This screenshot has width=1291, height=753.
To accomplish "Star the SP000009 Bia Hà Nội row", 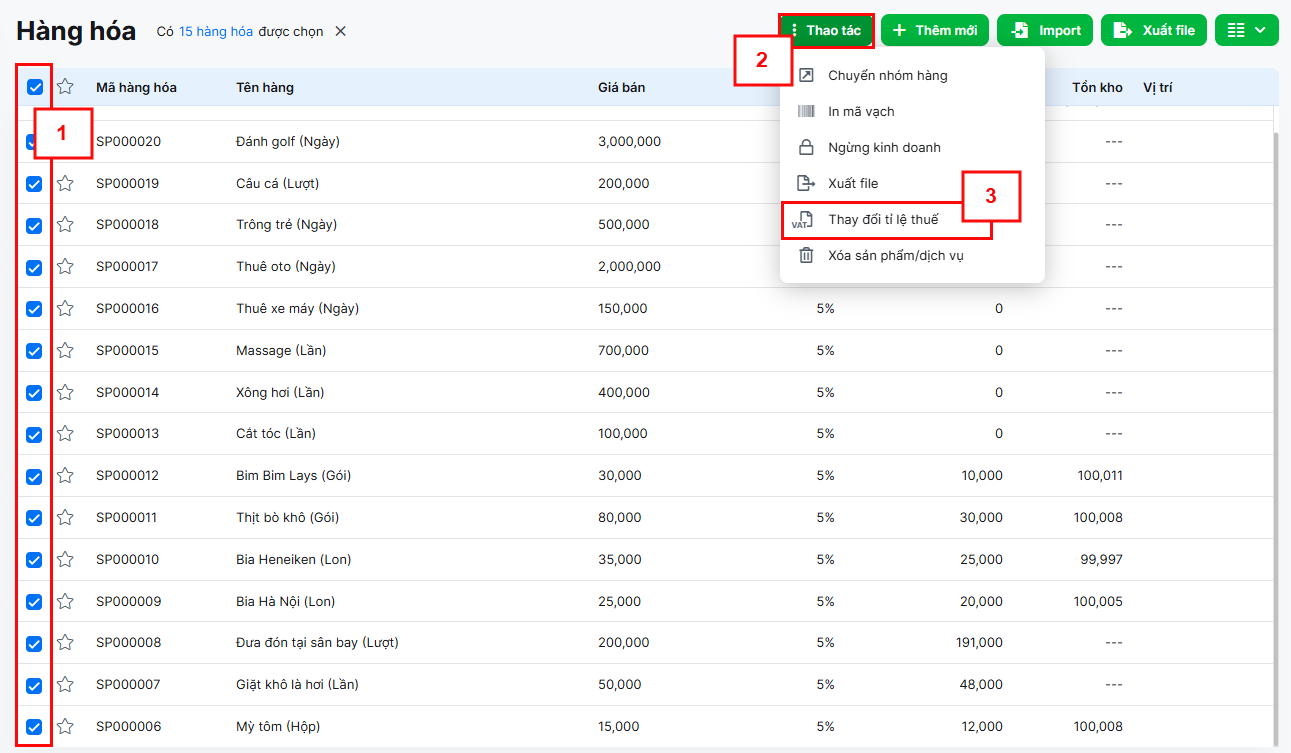I will point(65,602).
